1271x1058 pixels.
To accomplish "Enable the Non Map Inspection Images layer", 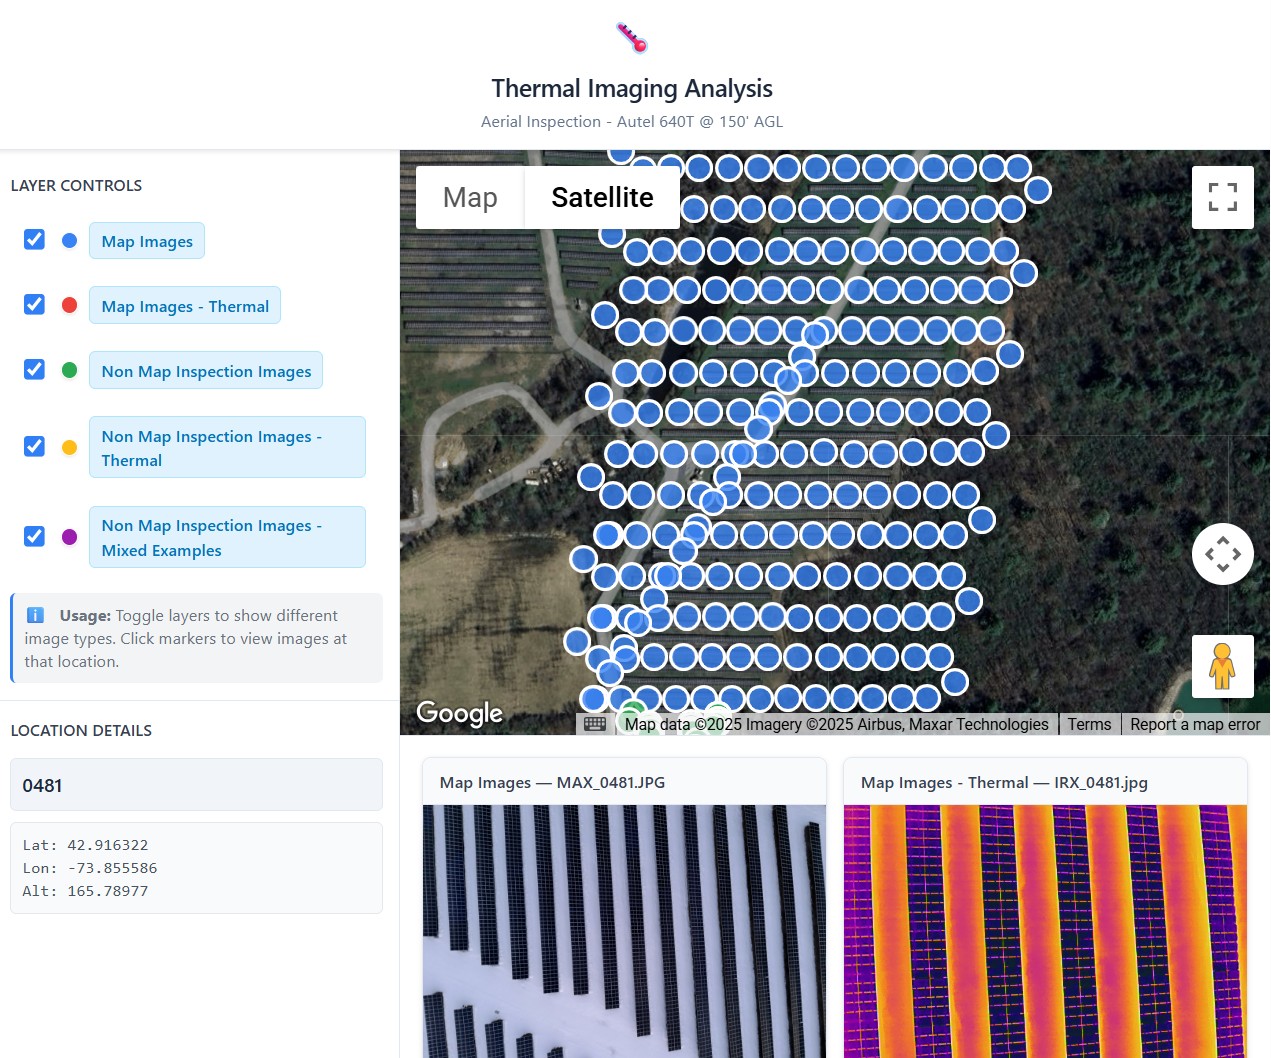I will pos(34,369).
